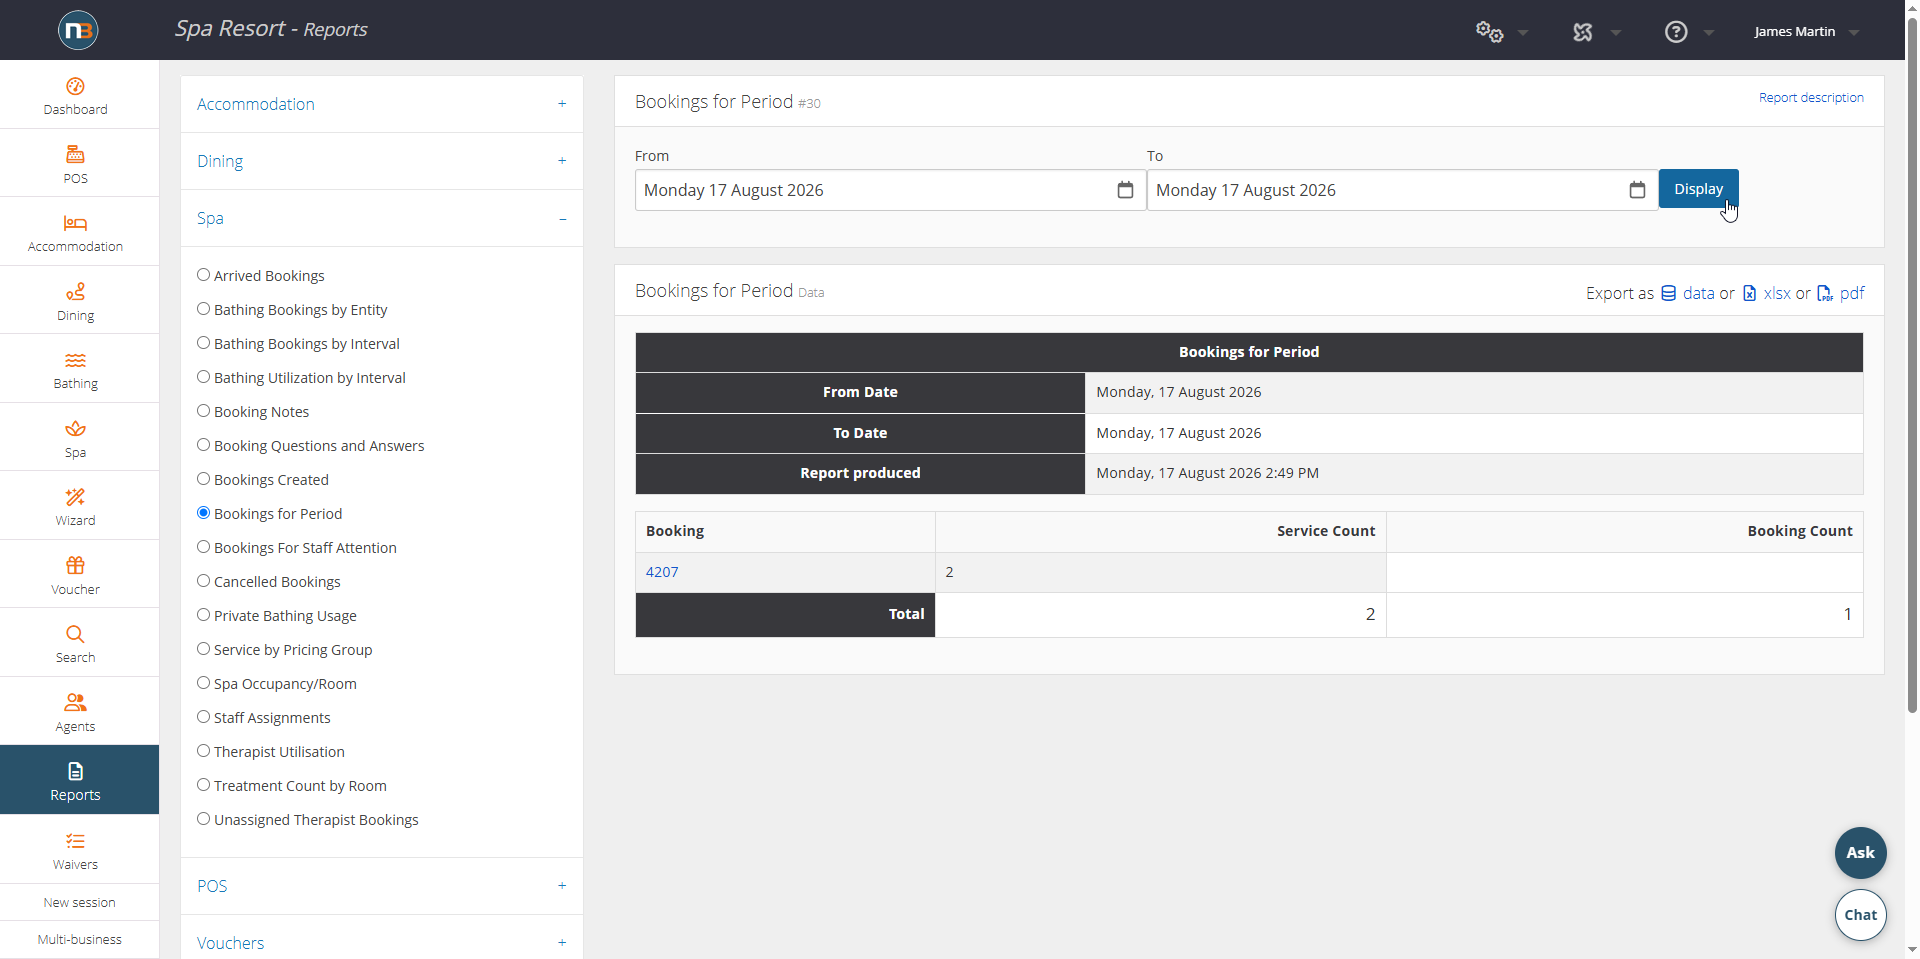This screenshot has height=959, width=1920.
Task: Open the Ask assistant bubble
Action: click(x=1860, y=853)
